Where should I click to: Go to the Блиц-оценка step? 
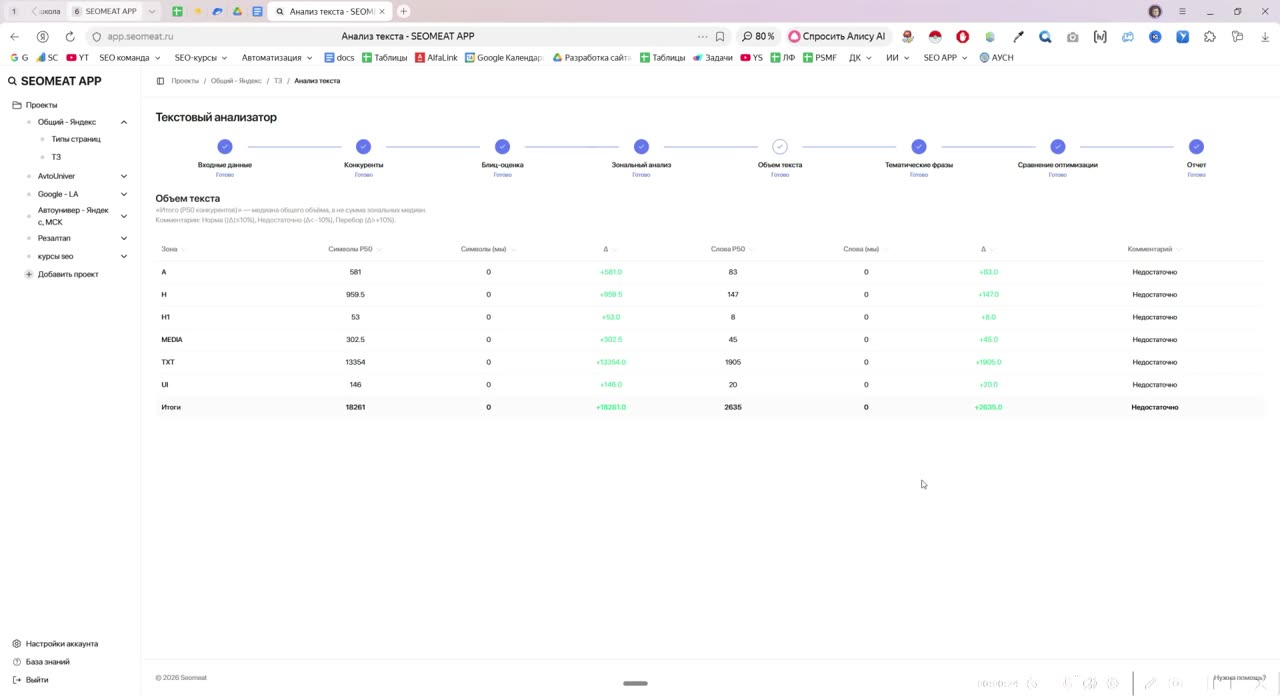[502, 147]
